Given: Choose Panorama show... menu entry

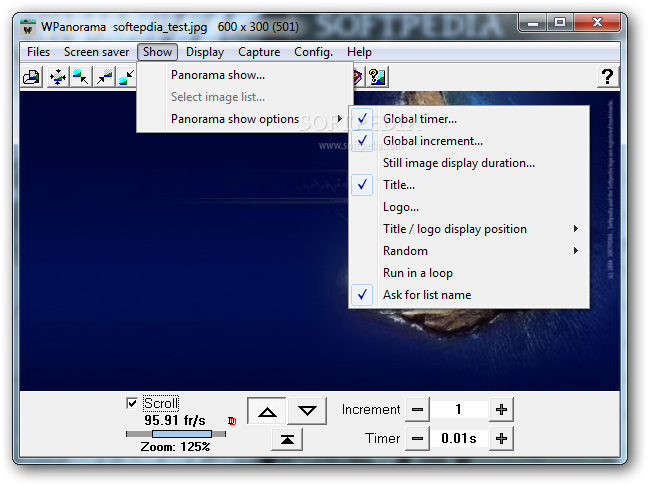Looking at the screenshot, I should (245, 75).
